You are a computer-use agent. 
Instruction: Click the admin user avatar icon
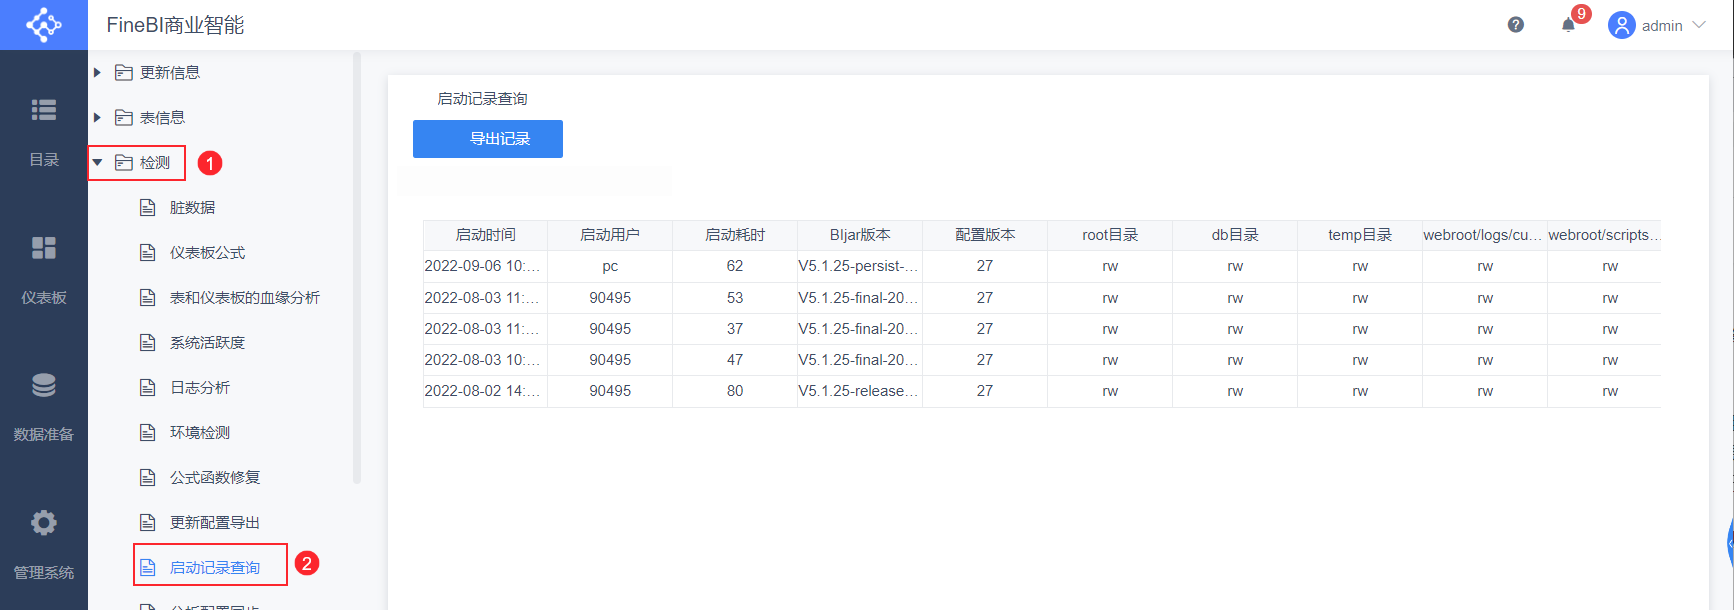(x=1621, y=25)
